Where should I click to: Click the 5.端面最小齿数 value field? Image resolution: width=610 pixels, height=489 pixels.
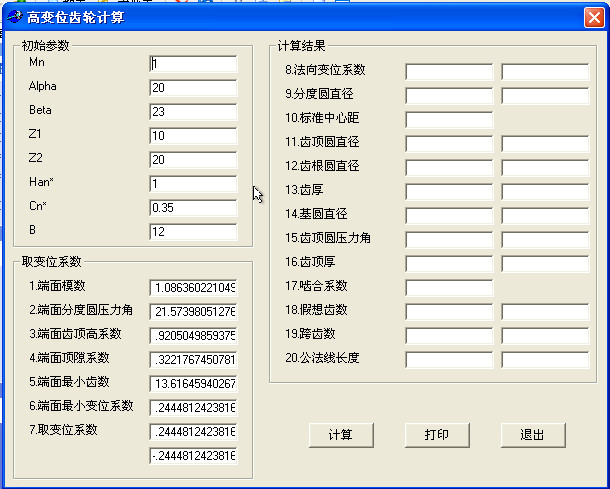pos(192,384)
